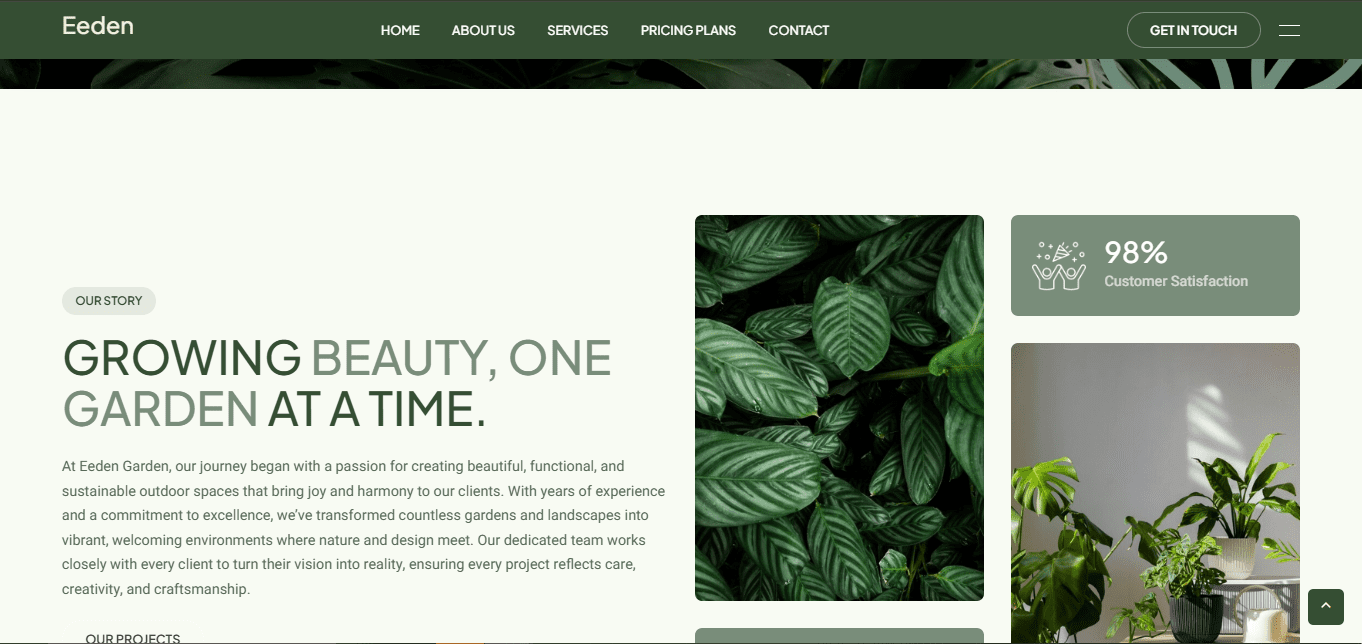Click the customer celebration icon
Screen dimensions: 1362x644
pos(1059,266)
